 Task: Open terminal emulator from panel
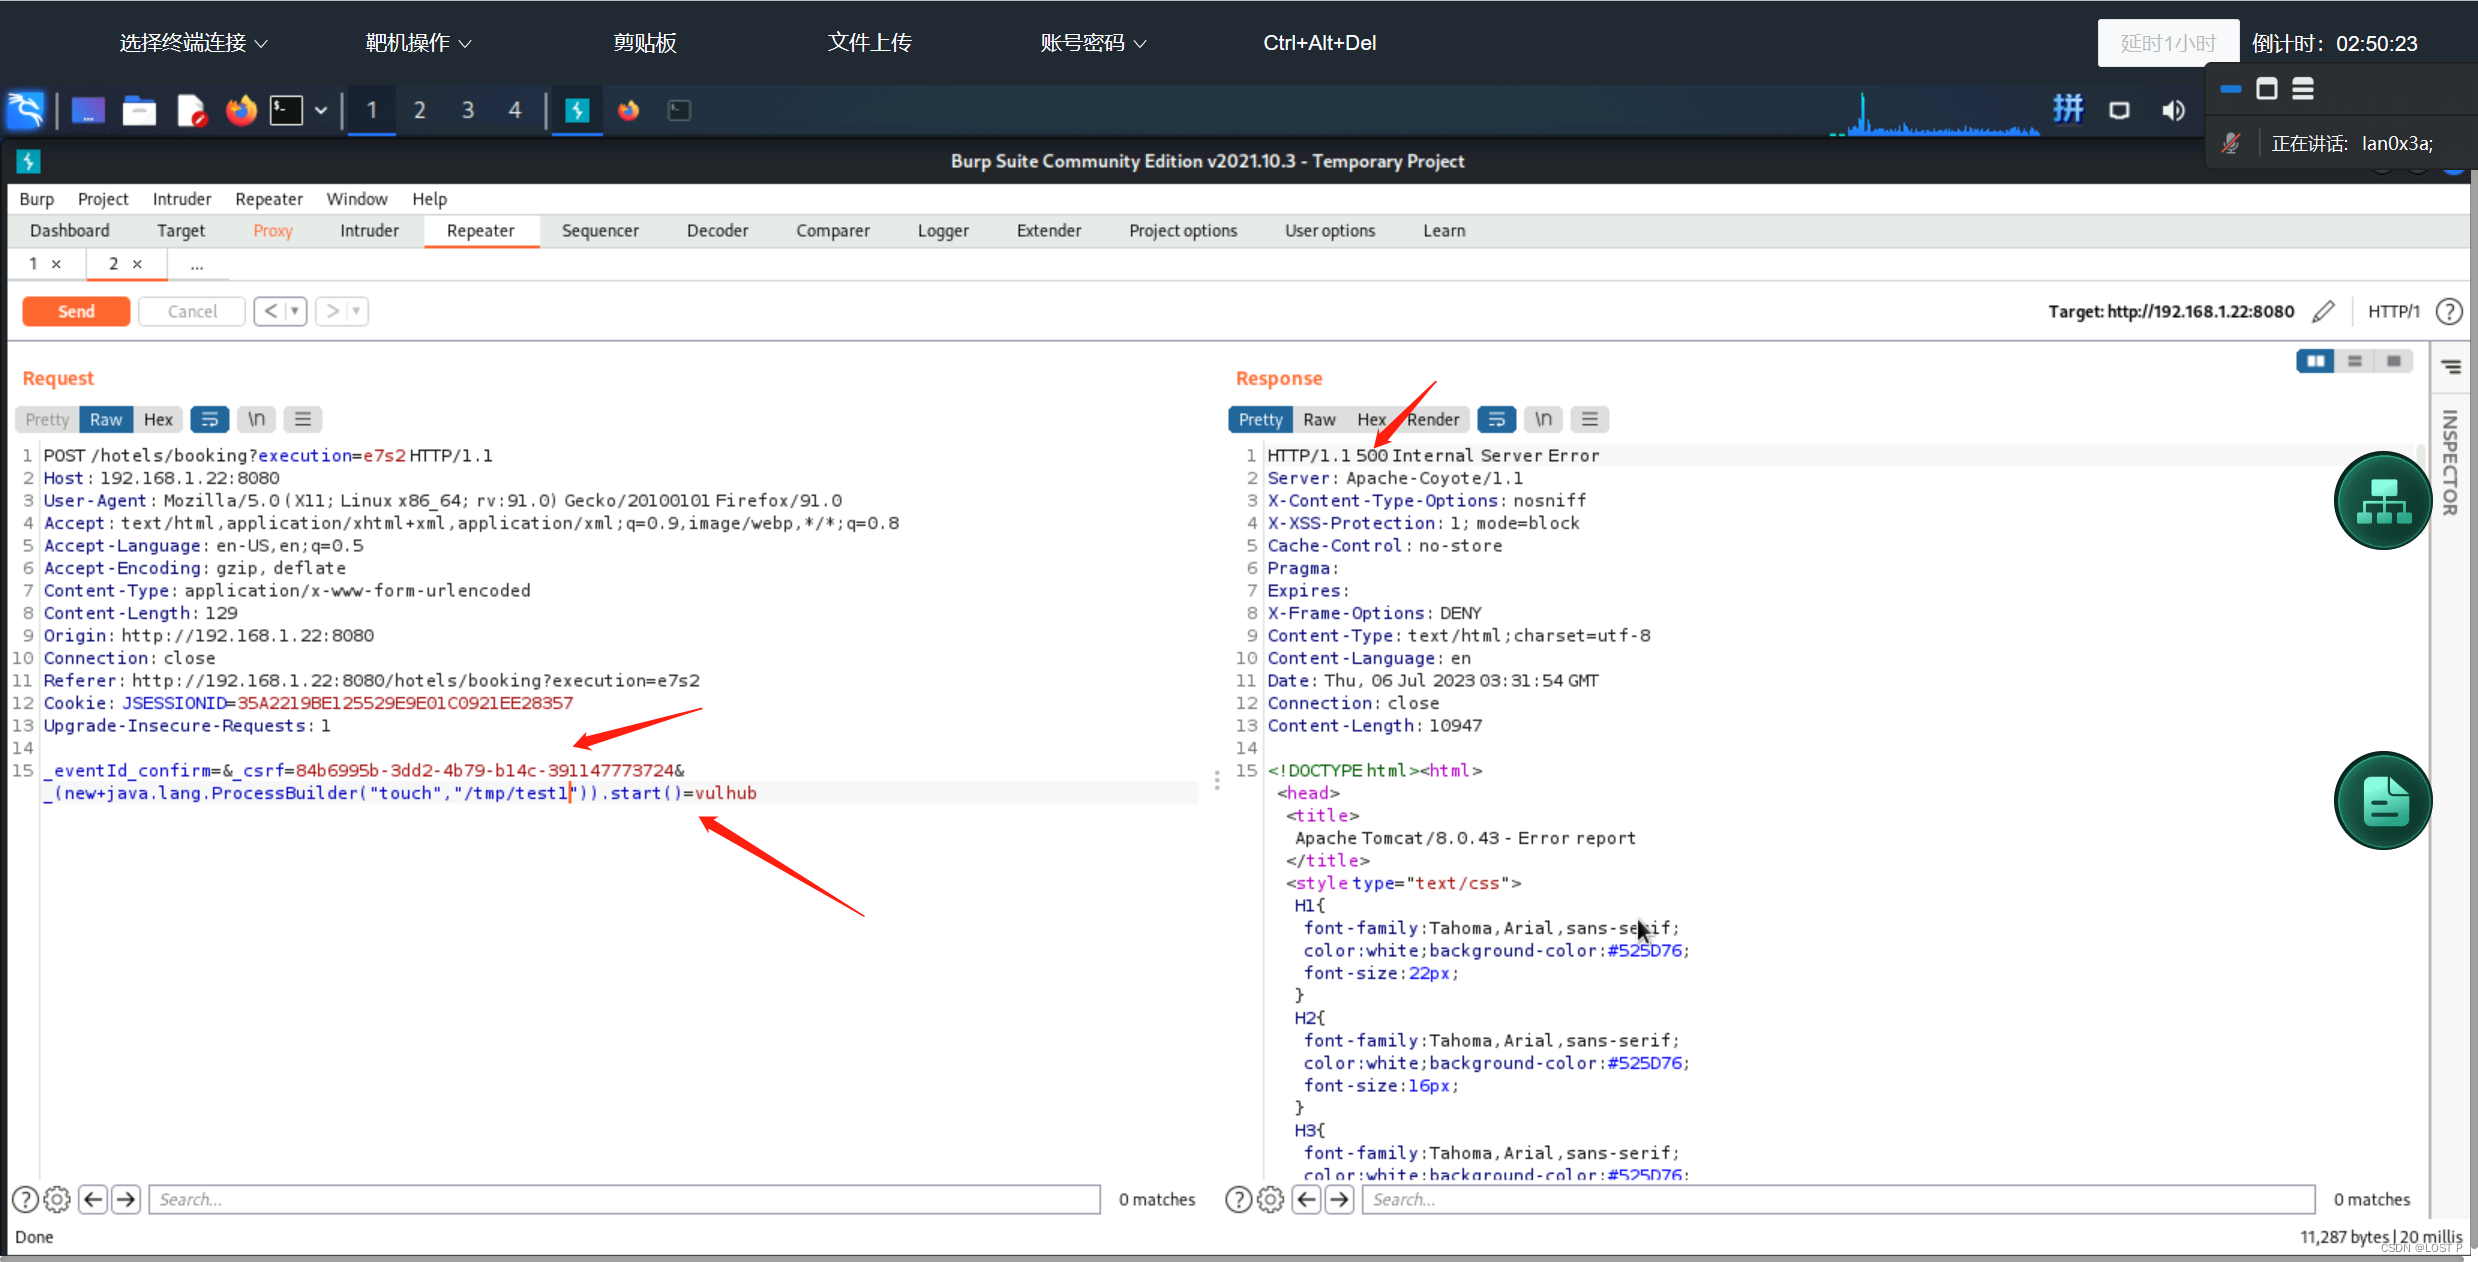click(x=286, y=110)
